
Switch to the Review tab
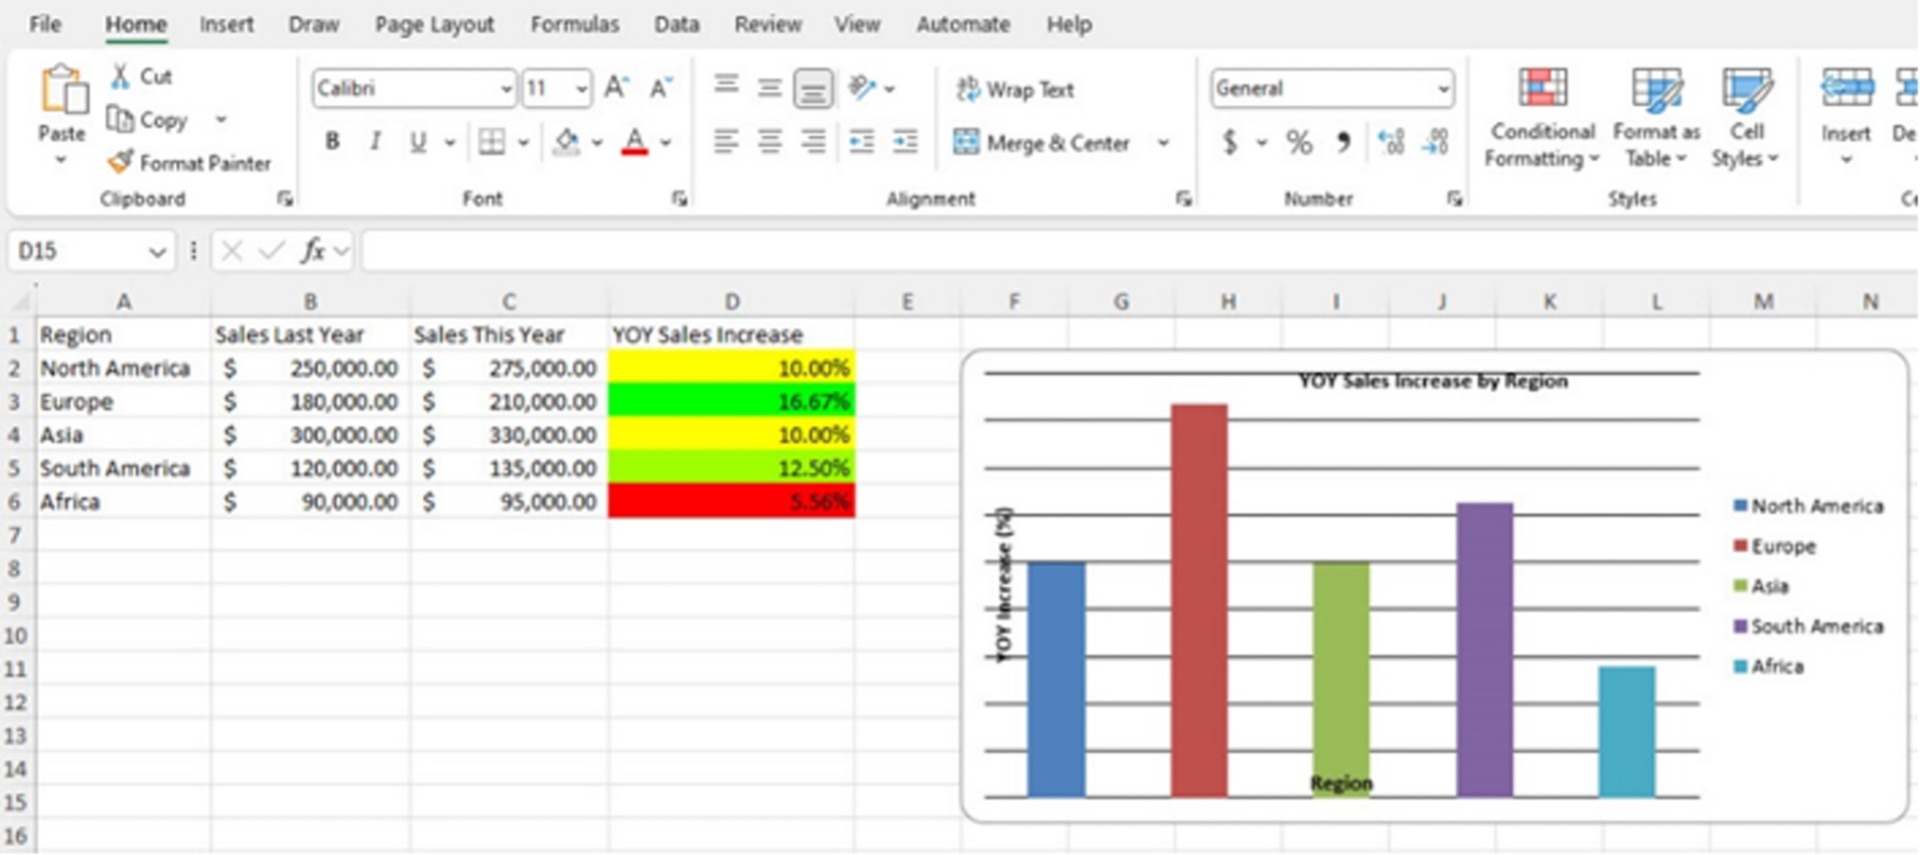click(x=768, y=24)
